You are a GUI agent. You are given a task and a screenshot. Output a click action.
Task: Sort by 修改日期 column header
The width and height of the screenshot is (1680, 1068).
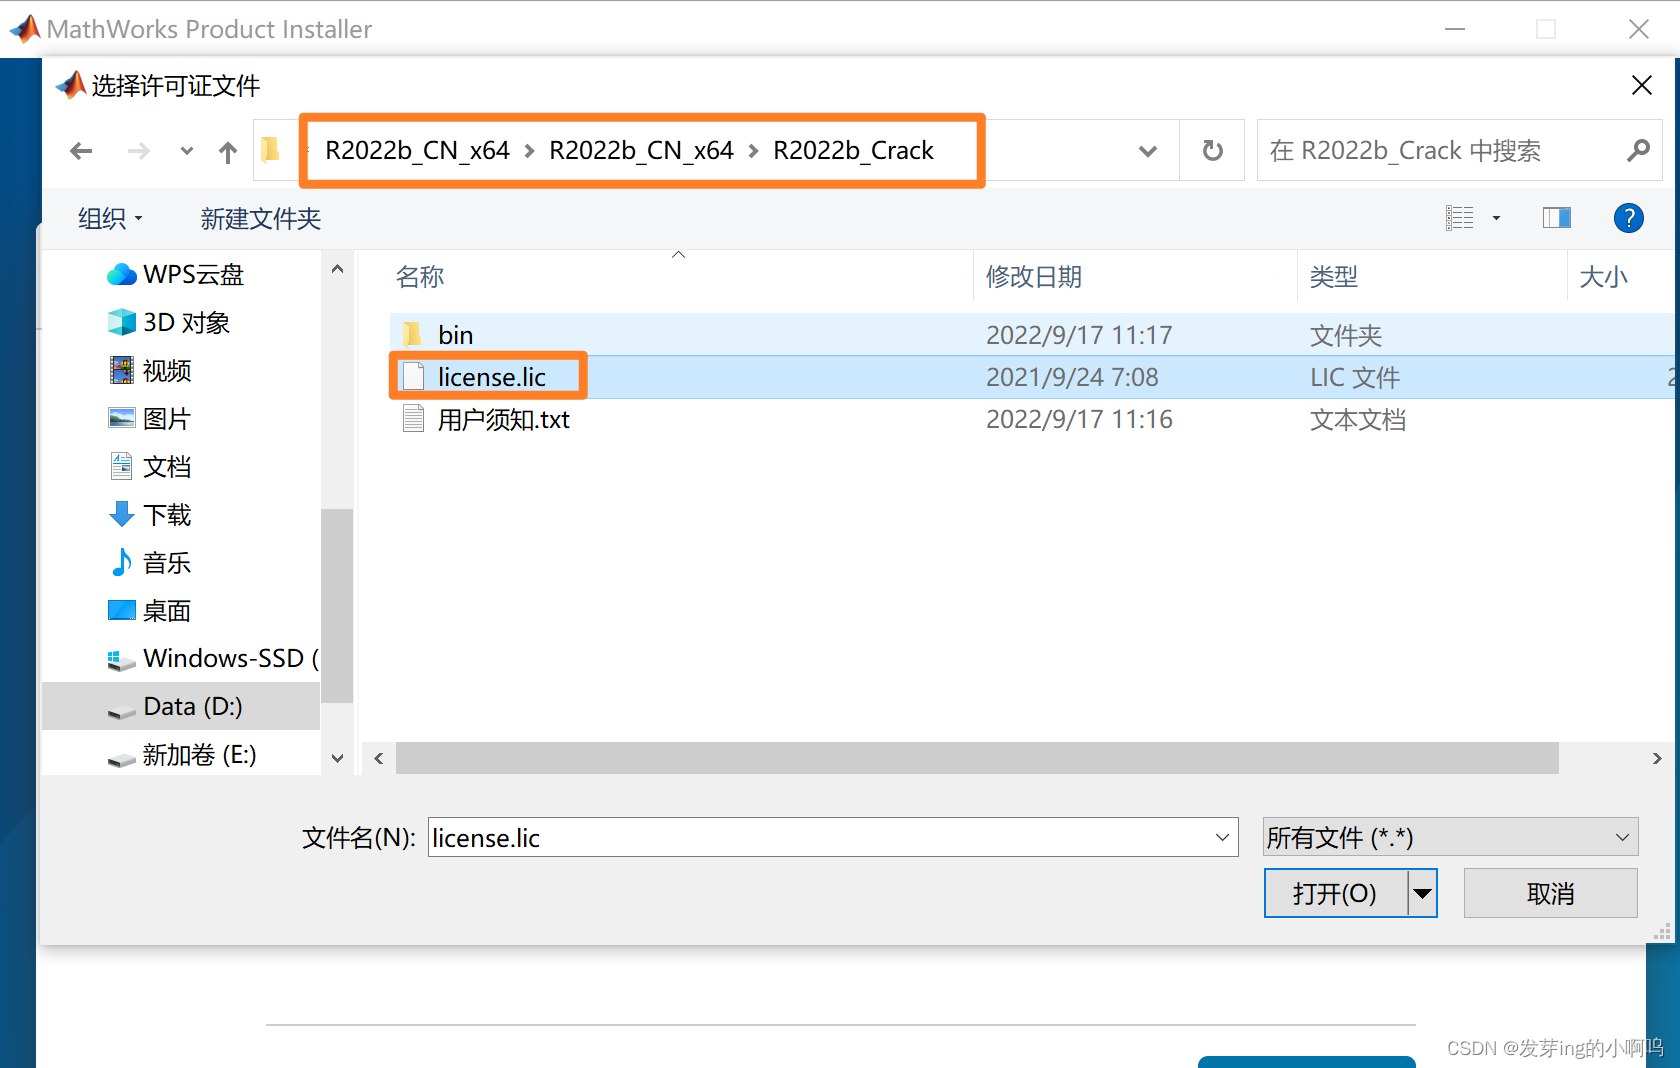pos(1034,277)
